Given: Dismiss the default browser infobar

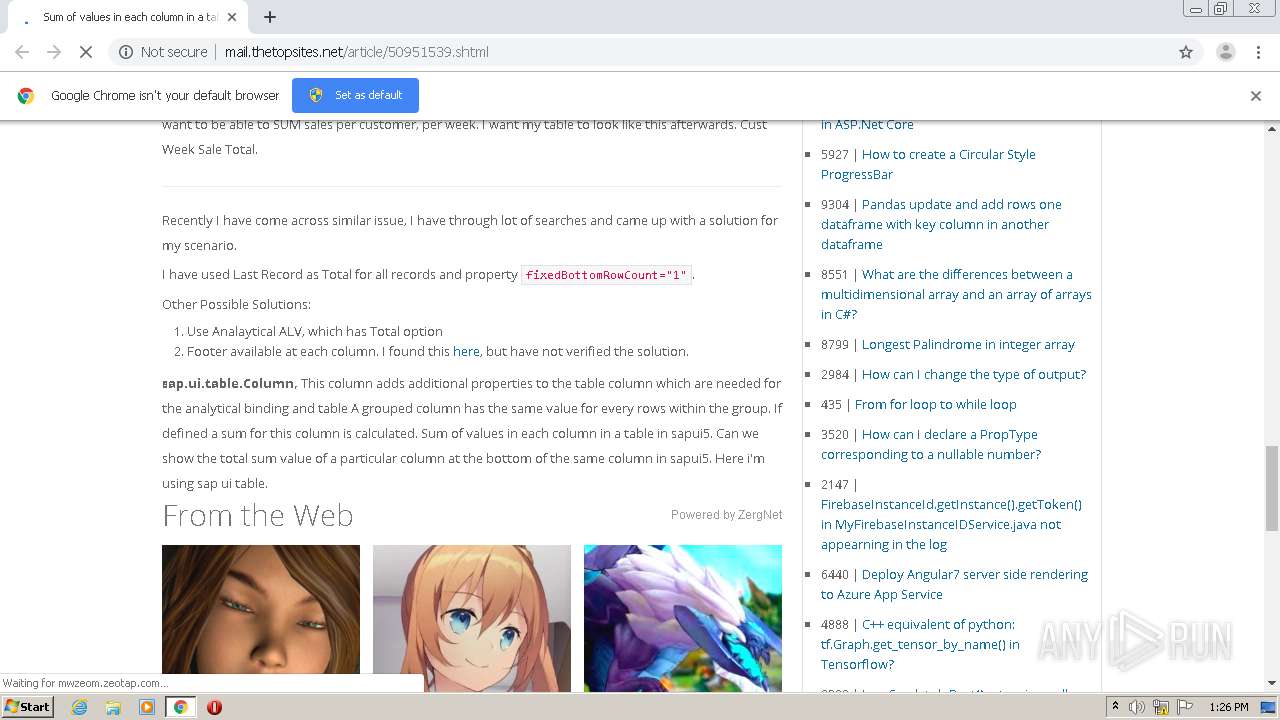Looking at the screenshot, I should click(x=1256, y=96).
